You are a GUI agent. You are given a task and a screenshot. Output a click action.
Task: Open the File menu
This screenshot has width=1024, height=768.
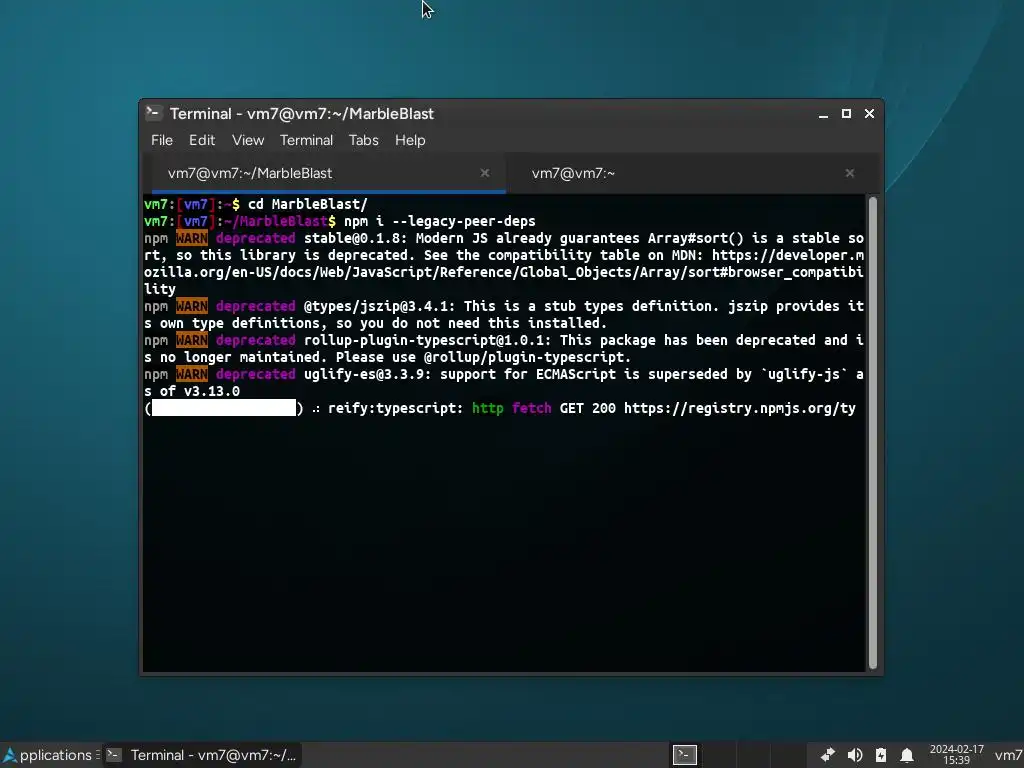[x=161, y=140]
